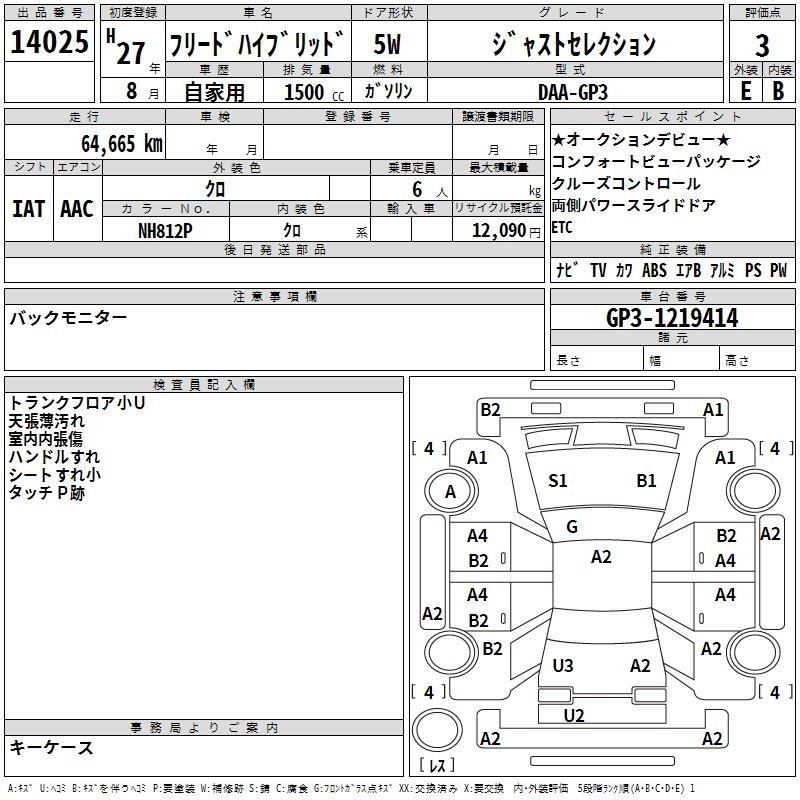The image size is (800, 800).
Task: Select the ナビ equipment indicator
Action: tap(566, 270)
